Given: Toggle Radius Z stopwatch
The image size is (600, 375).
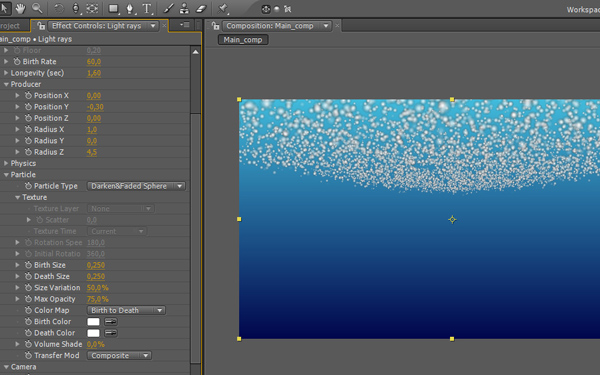Looking at the screenshot, I should (x=28, y=152).
